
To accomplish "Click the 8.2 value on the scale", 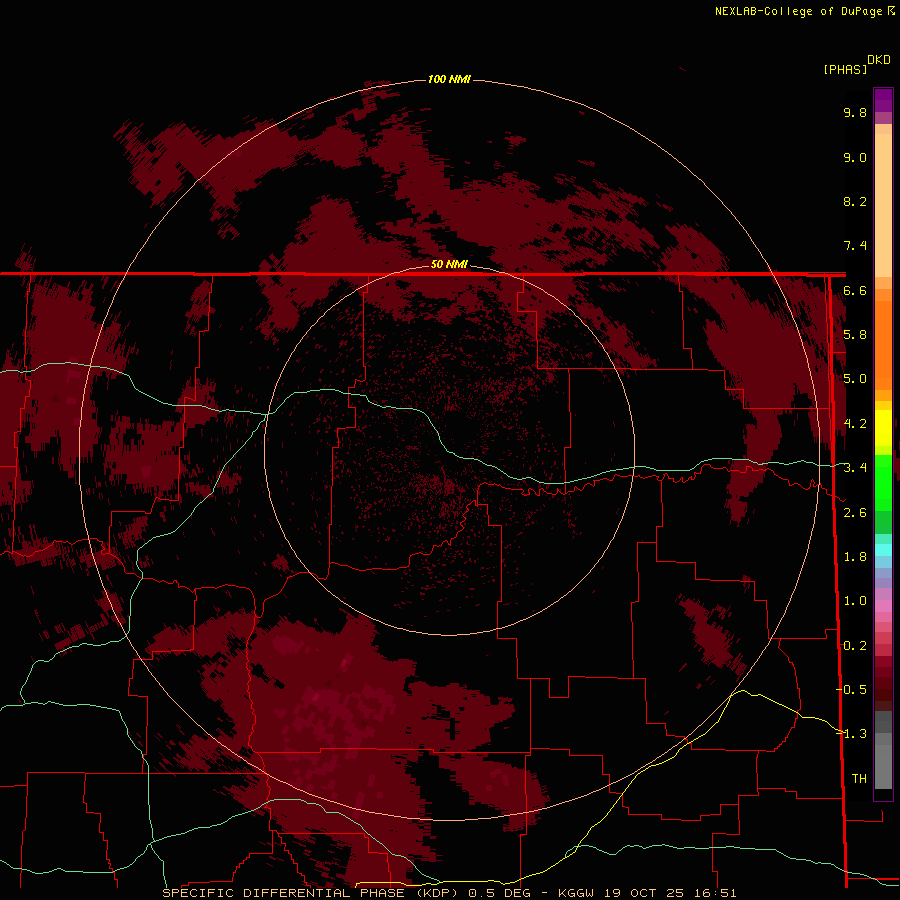I will tap(855, 201).
